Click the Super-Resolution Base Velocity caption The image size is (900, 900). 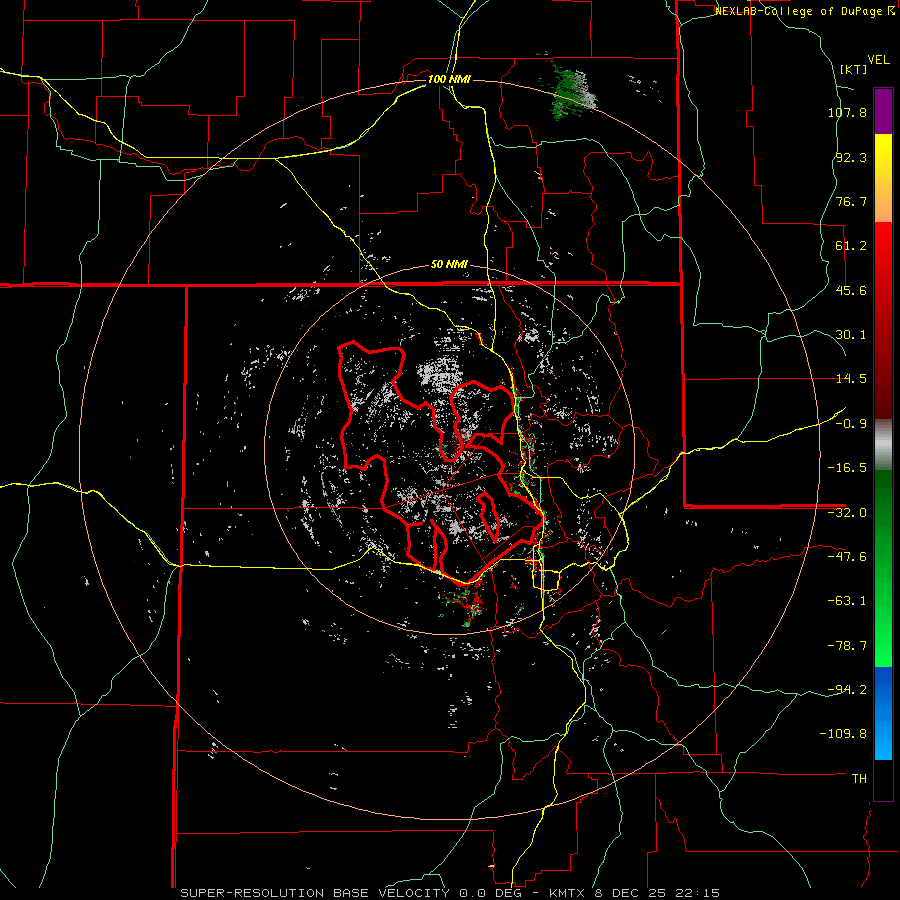(x=450, y=893)
